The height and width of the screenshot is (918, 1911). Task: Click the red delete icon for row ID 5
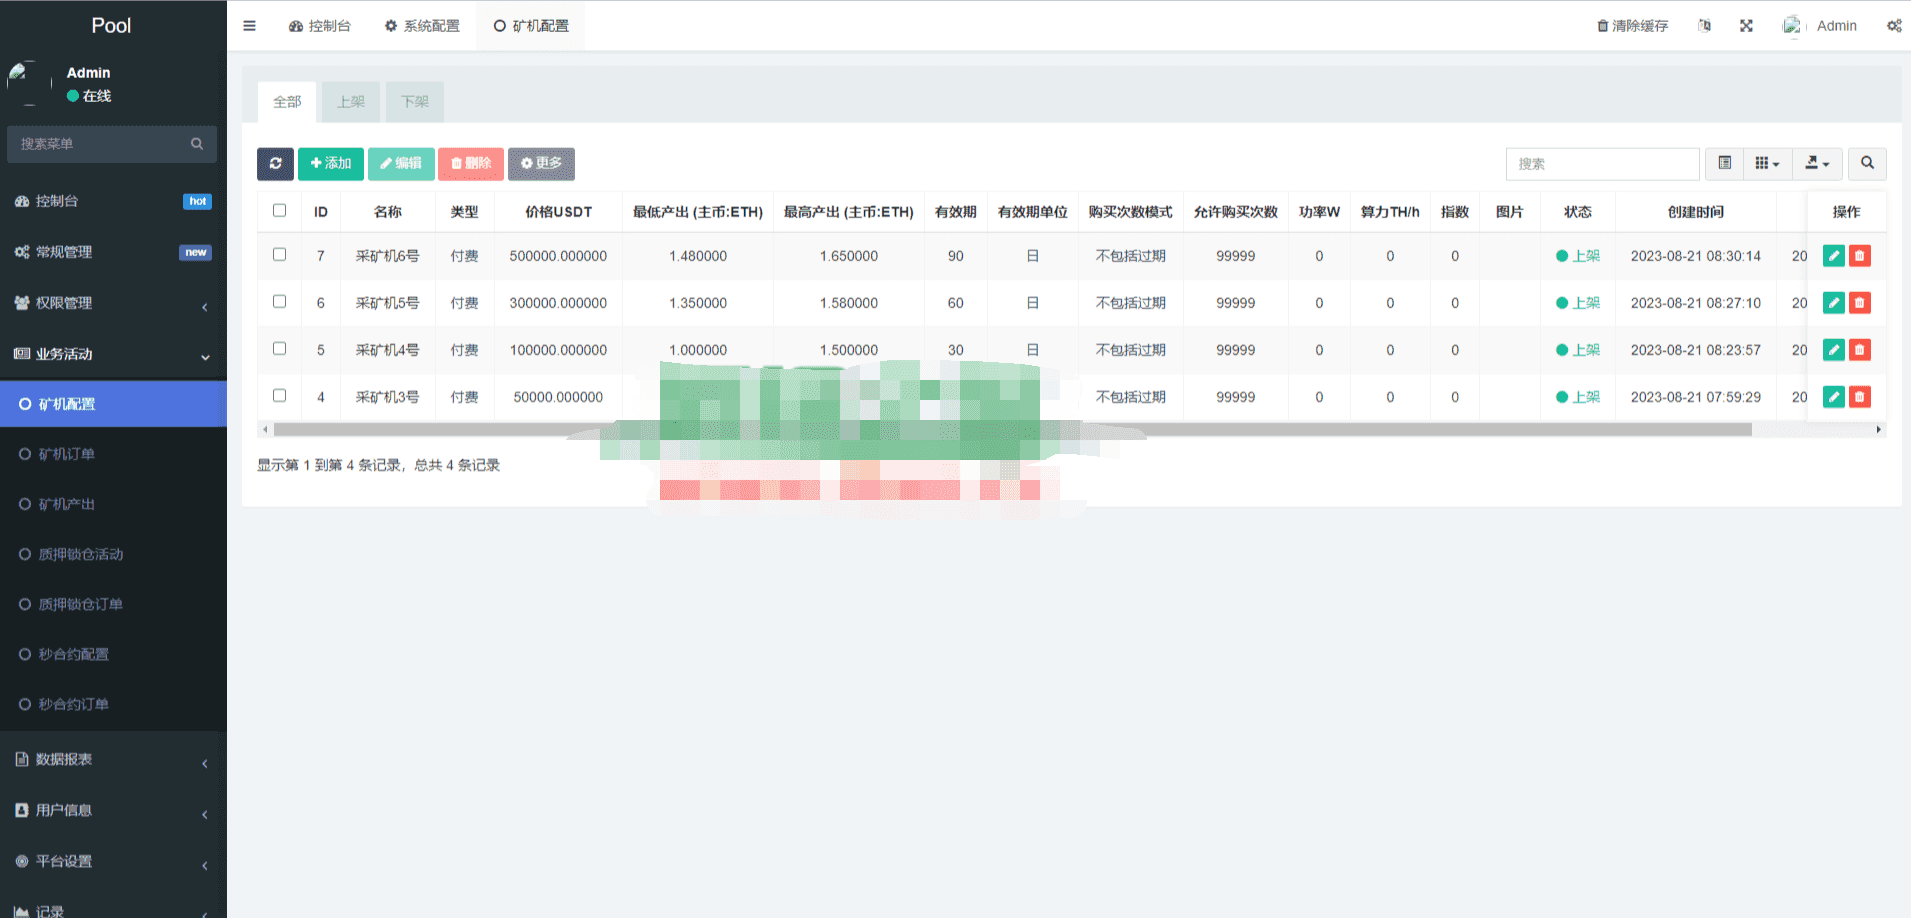(x=1860, y=350)
